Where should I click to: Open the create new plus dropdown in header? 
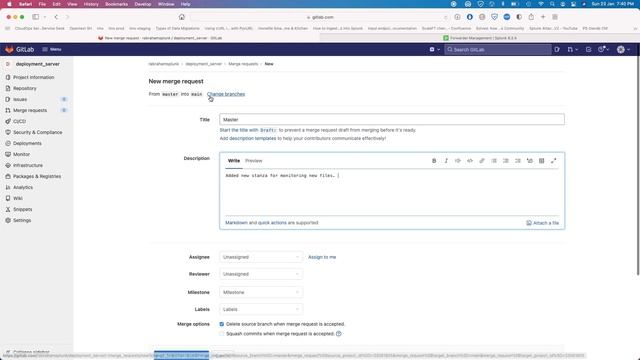coord(435,49)
